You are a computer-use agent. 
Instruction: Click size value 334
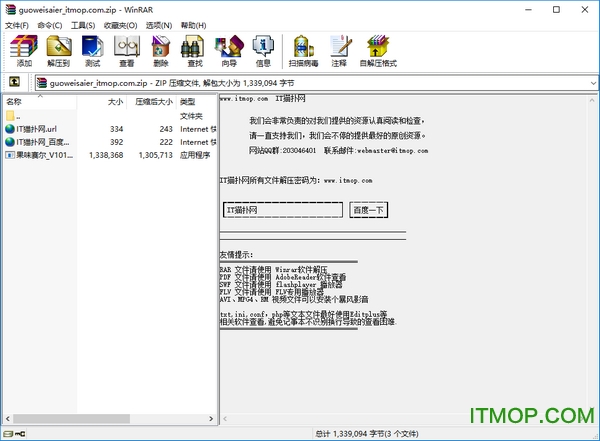[x=116, y=129]
